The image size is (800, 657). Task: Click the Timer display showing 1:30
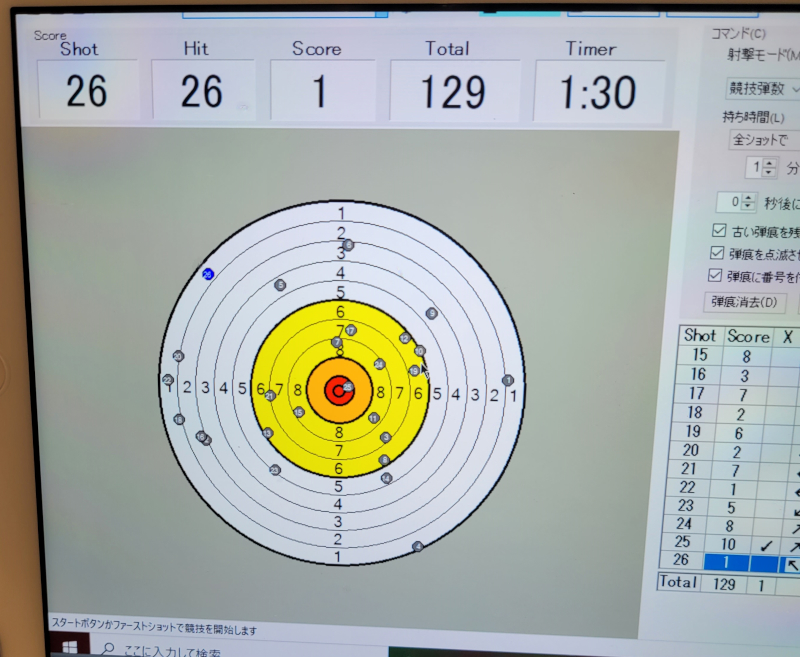(x=598, y=92)
